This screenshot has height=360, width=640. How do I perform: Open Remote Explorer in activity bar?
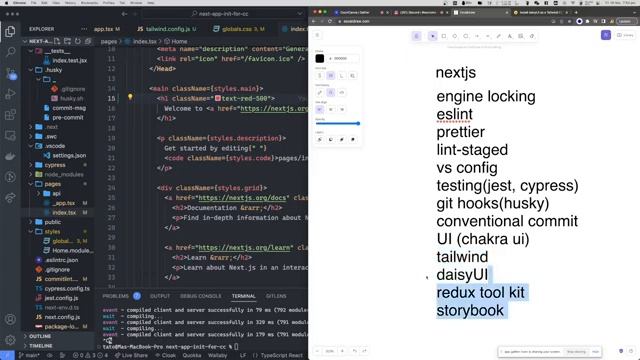coord(11,135)
